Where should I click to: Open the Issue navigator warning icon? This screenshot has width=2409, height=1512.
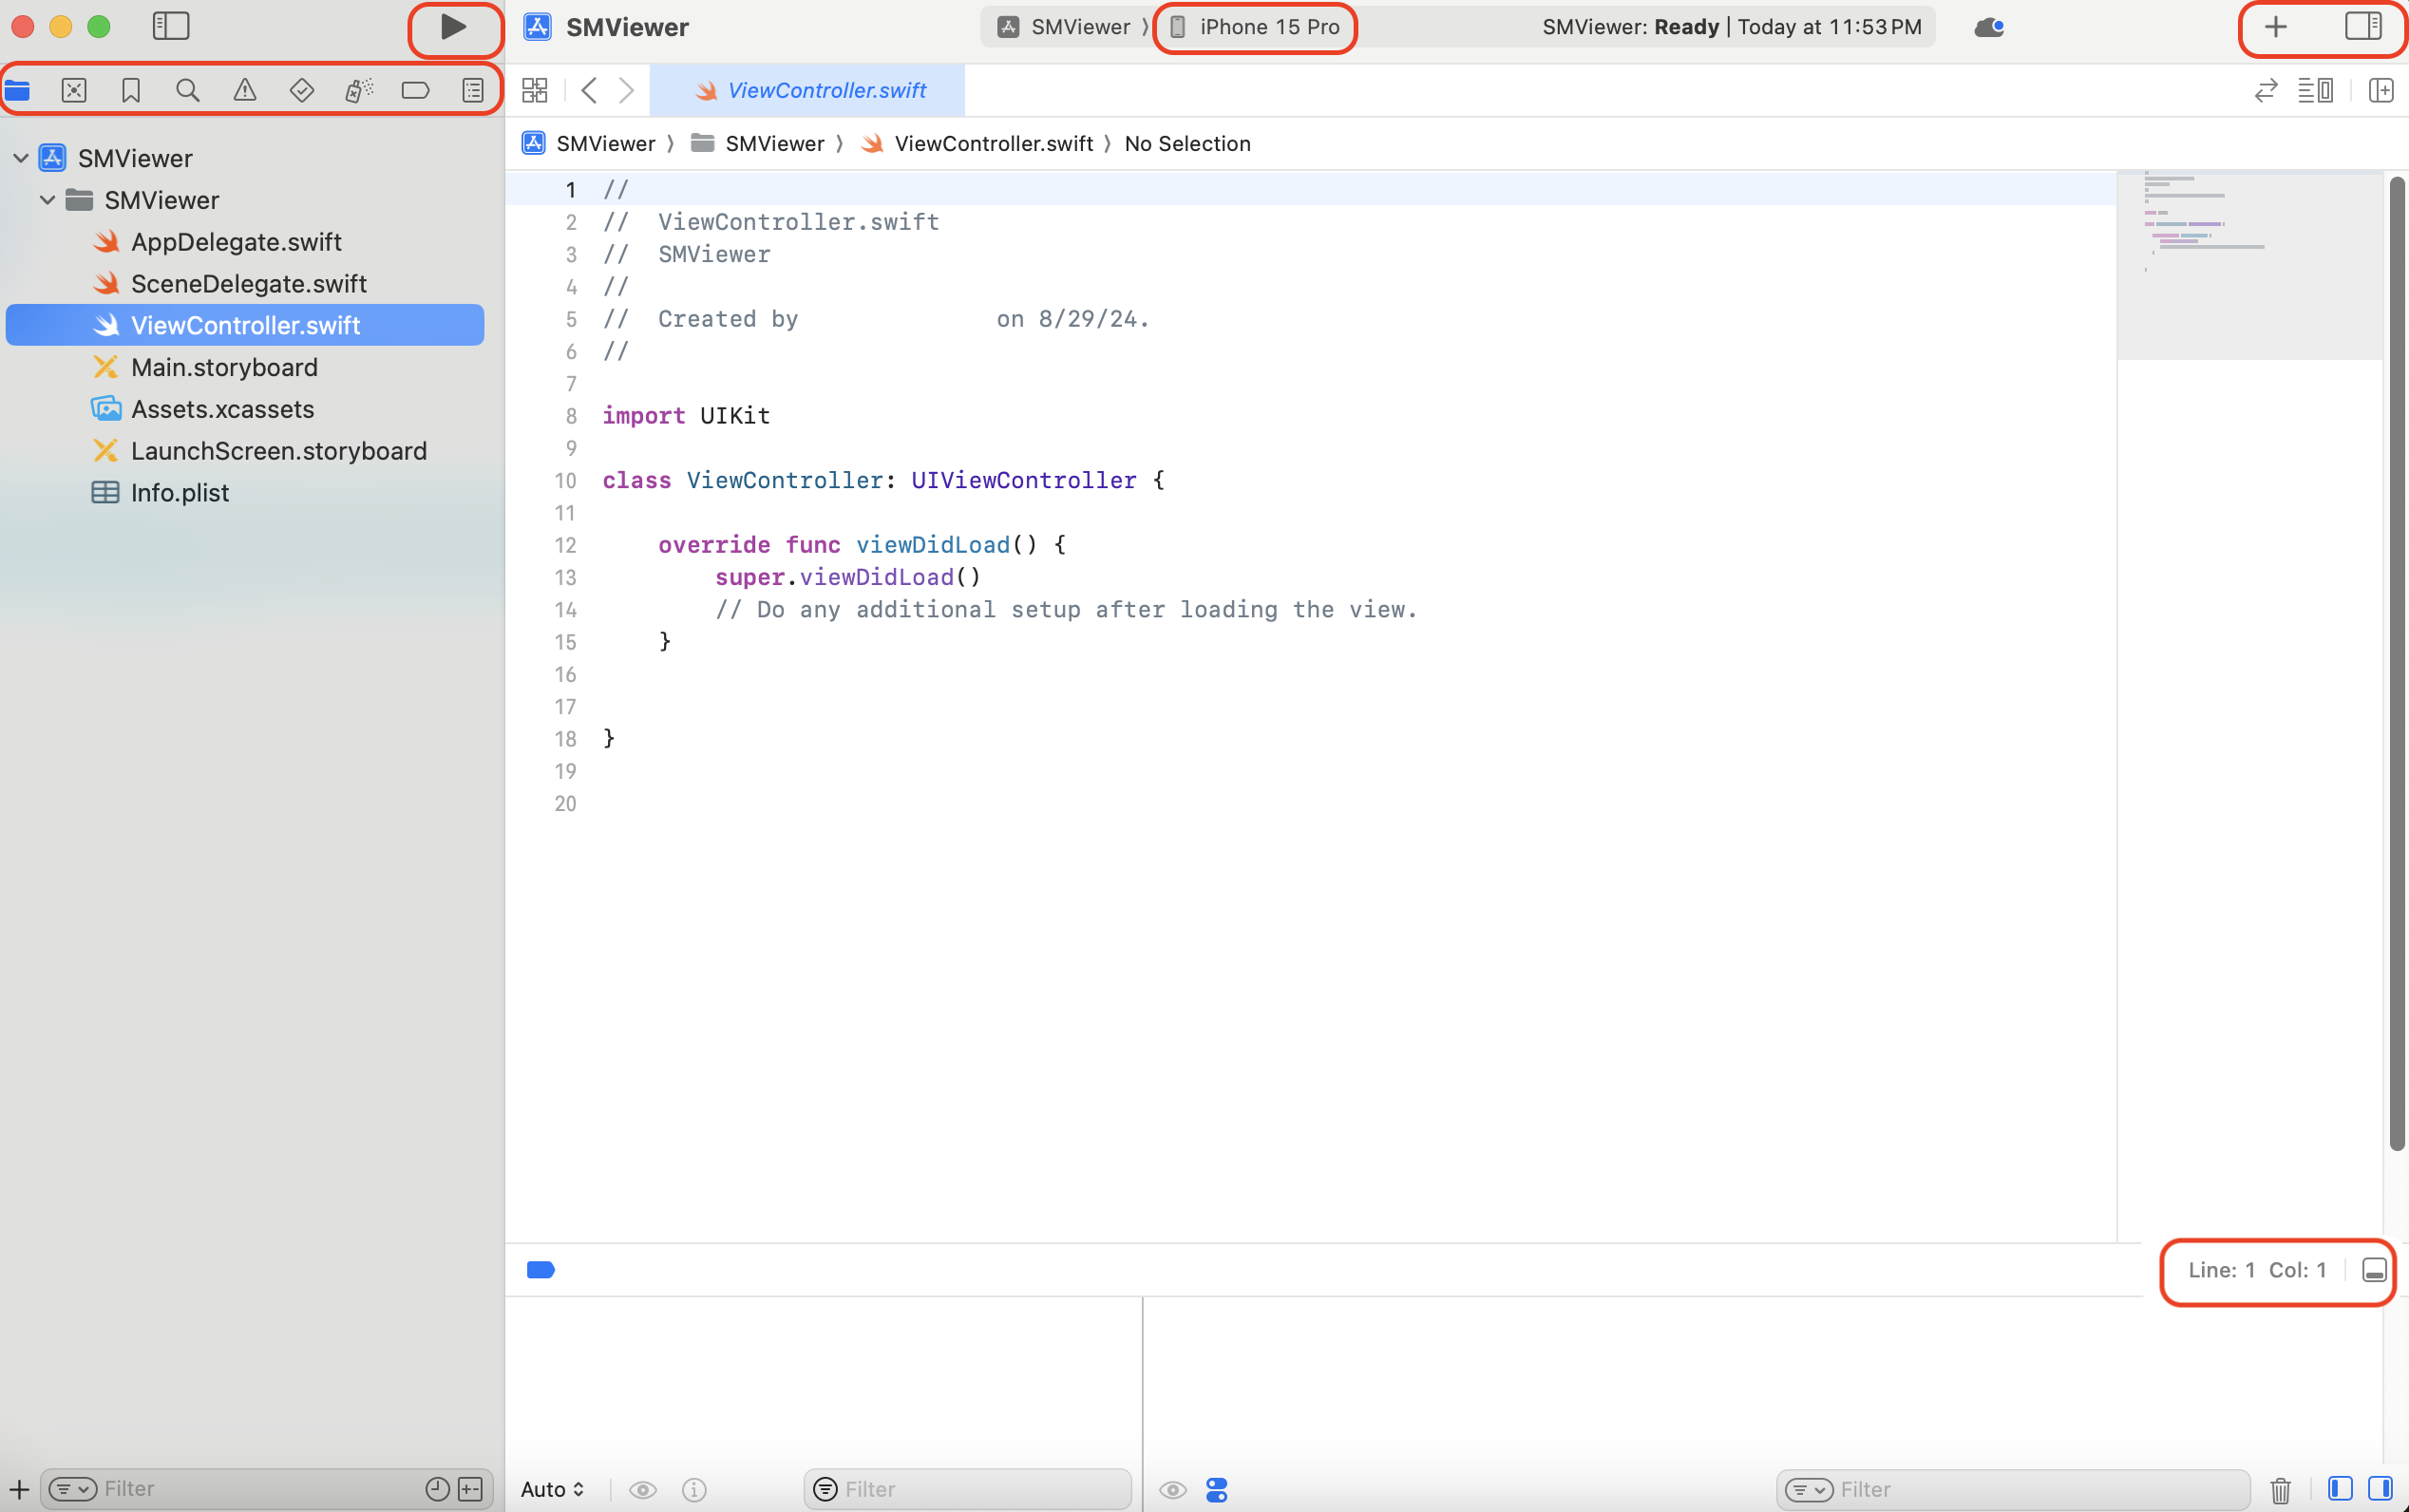244,91
